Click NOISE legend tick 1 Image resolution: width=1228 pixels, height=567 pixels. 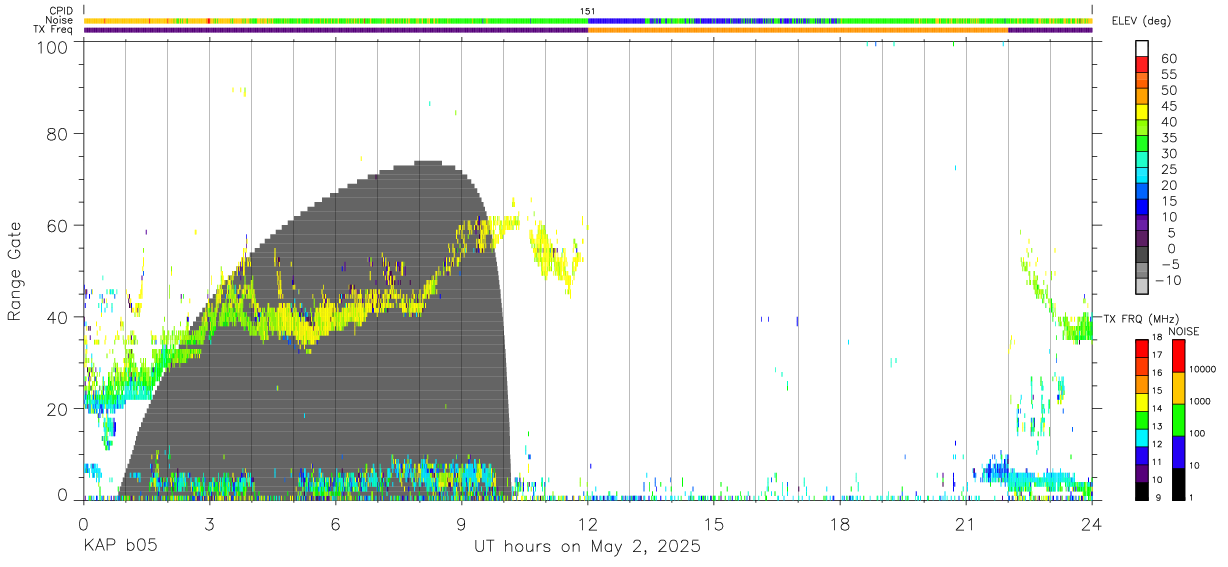[1192, 497]
